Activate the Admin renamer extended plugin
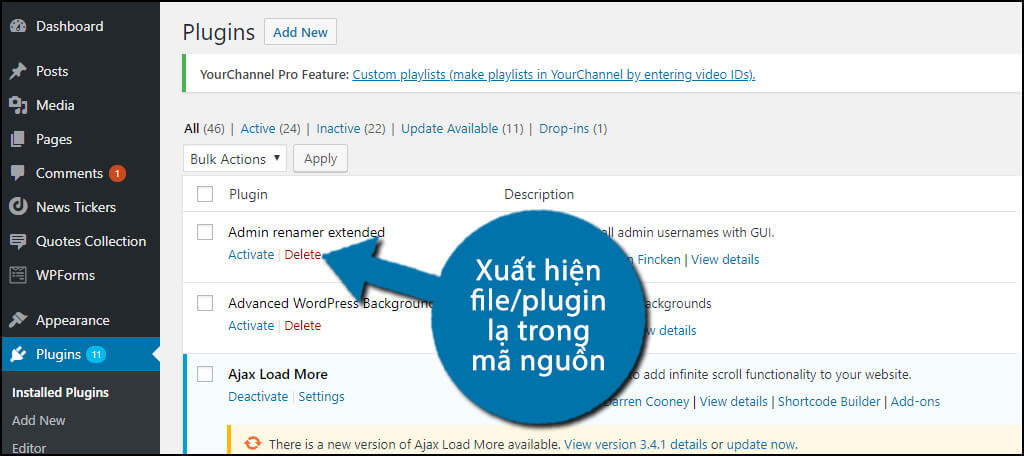1024x456 pixels. point(251,255)
